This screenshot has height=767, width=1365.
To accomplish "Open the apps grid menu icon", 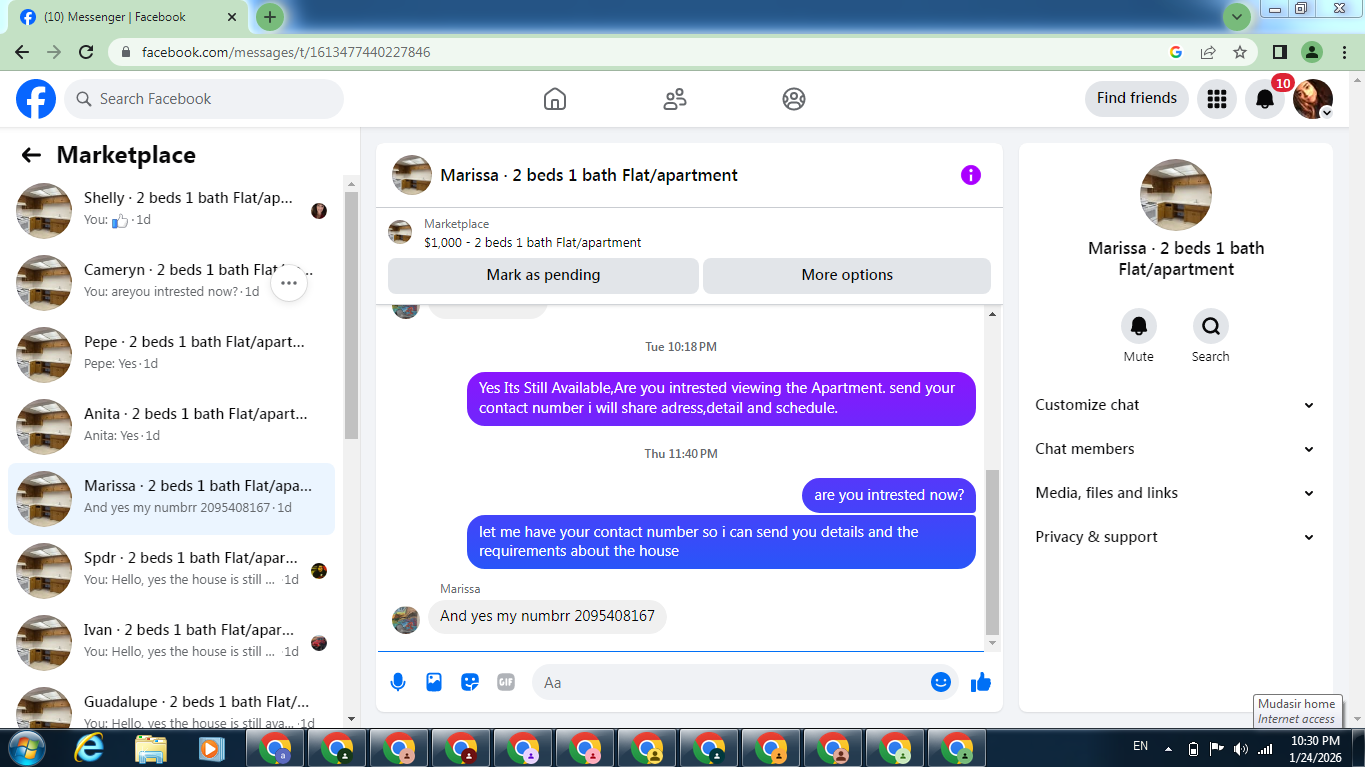I will click(1217, 99).
